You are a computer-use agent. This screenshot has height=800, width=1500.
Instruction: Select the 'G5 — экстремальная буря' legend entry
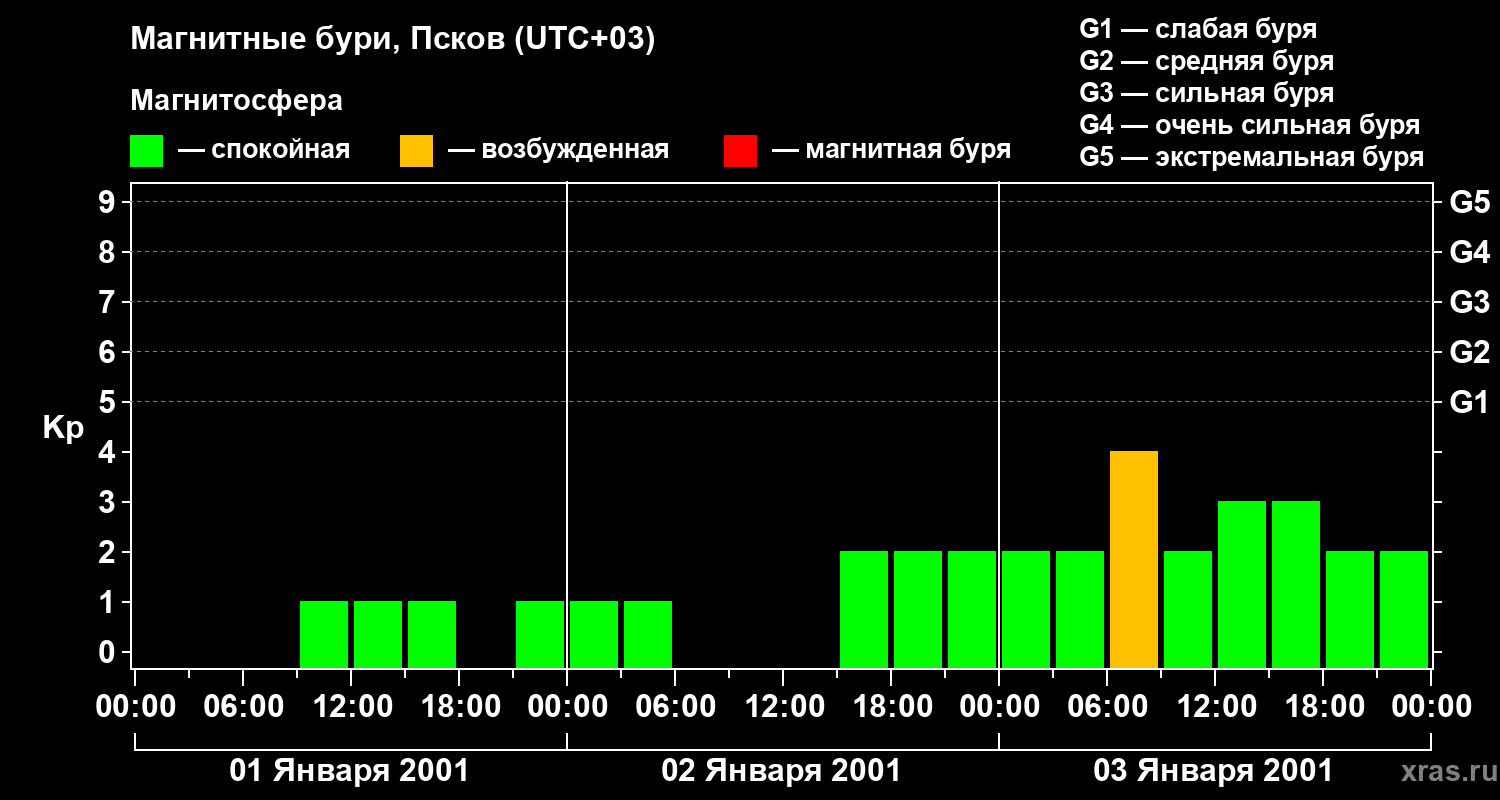(x=1251, y=157)
